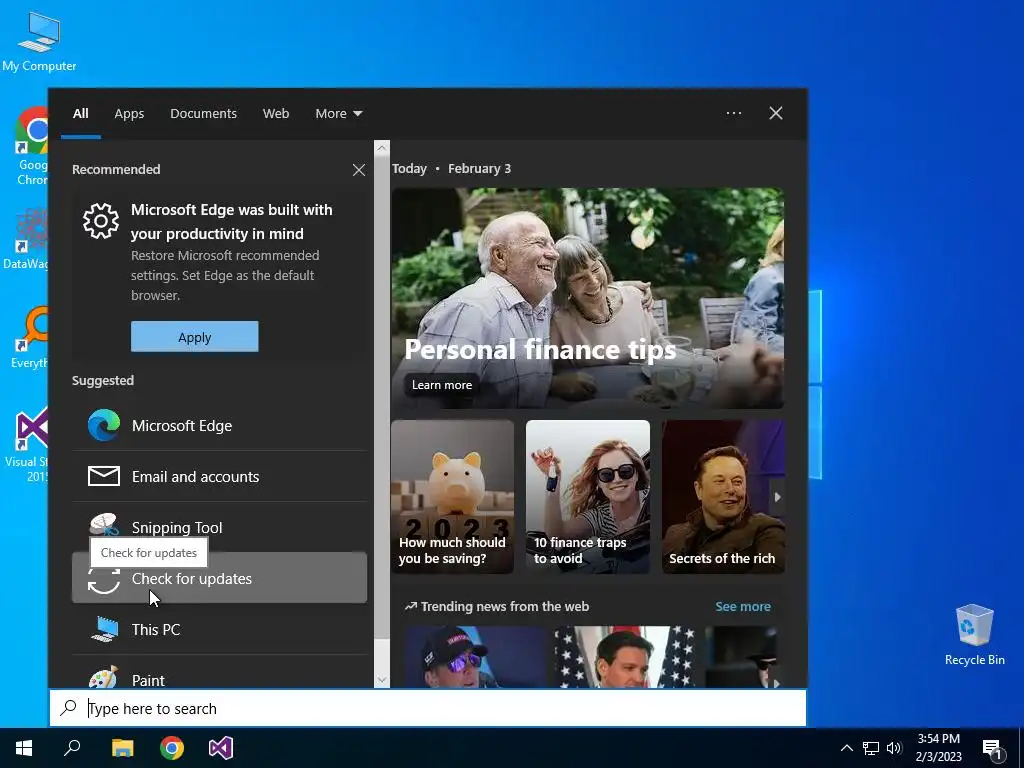The height and width of the screenshot is (768, 1024).
Task: Switch to the Apps search tab
Action: [129, 114]
